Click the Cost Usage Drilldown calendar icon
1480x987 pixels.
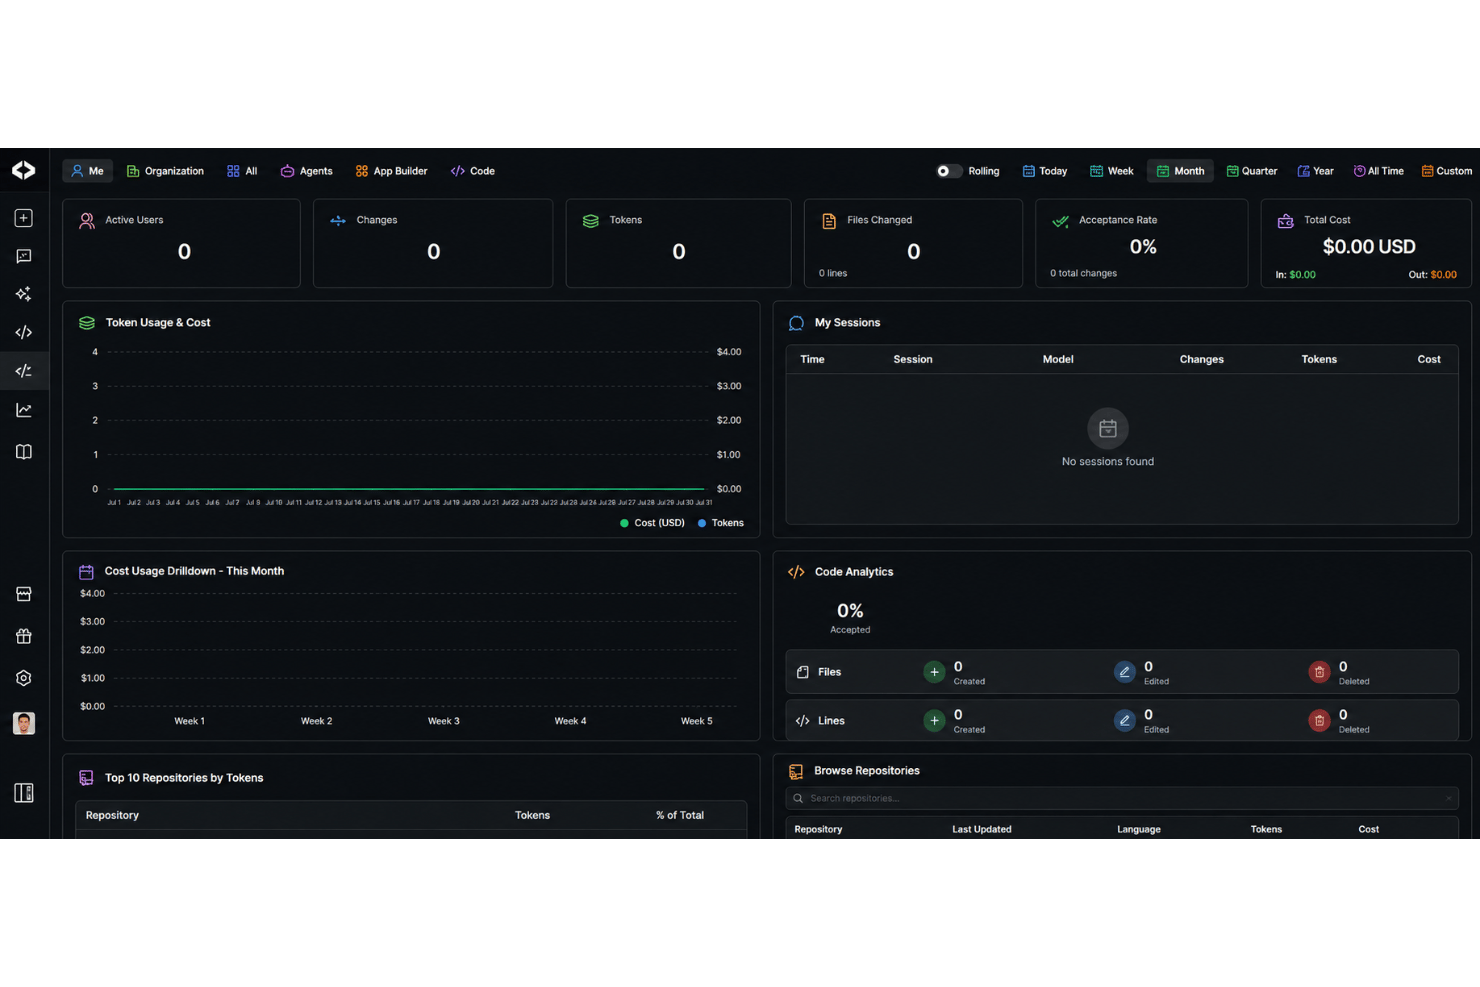[86, 572]
